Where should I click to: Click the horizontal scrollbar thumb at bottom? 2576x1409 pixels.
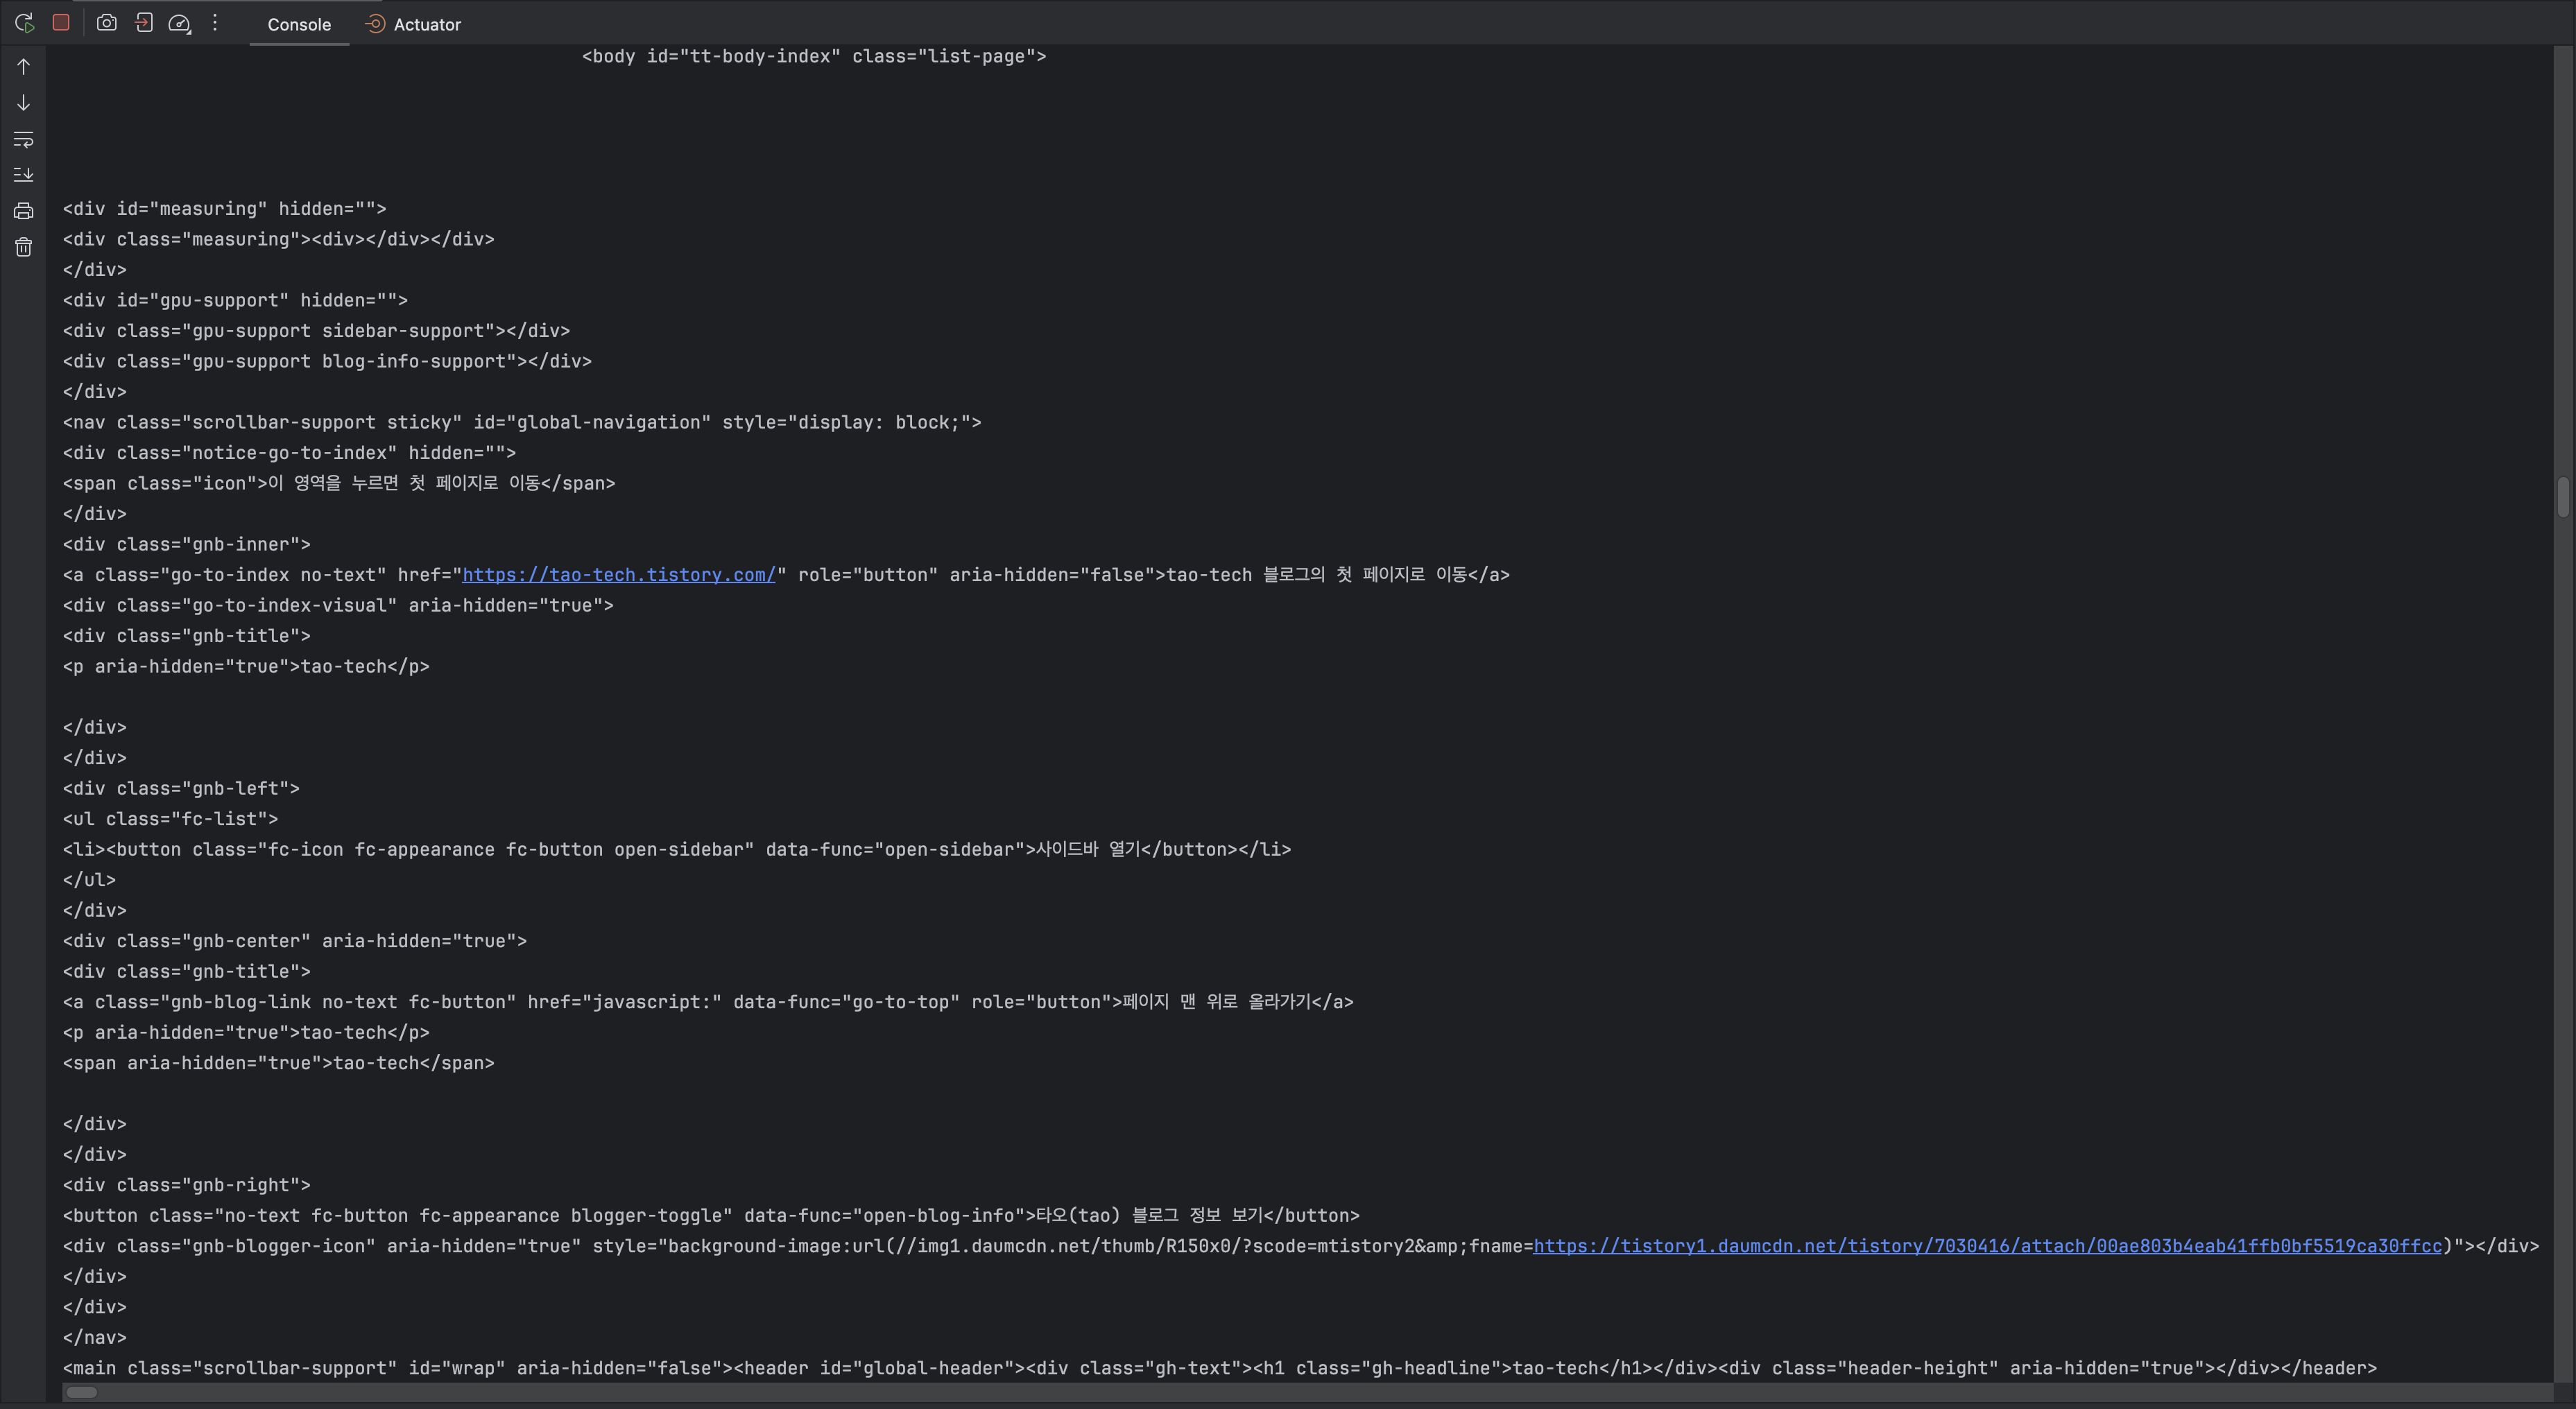coord(81,1392)
